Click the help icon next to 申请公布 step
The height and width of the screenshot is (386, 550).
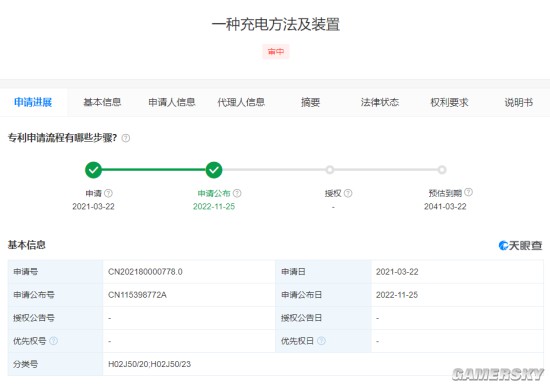tap(237, 193)
